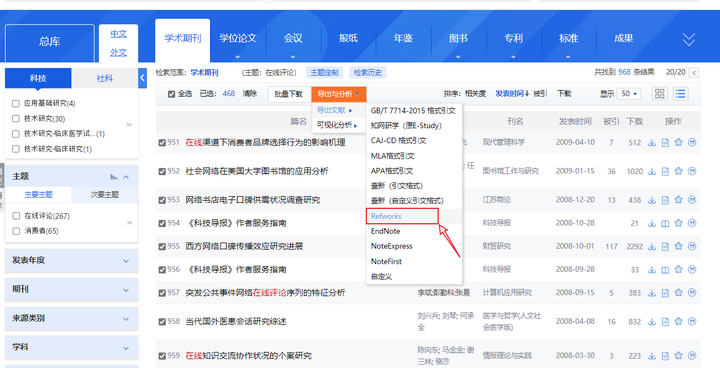This screenshot has height=368, width=720.
Task: Check the 消费者(65) topic filter
Action: coord(16,231)
